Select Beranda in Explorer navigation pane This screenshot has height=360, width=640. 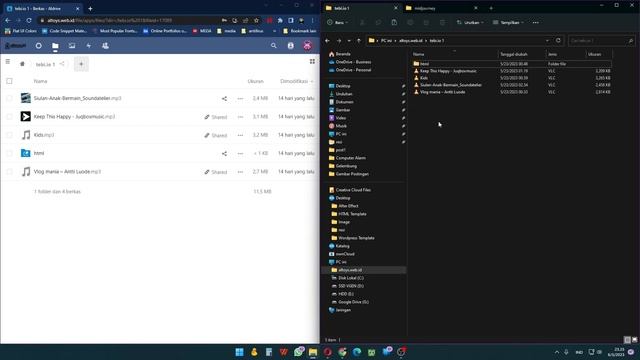(343, 54)
